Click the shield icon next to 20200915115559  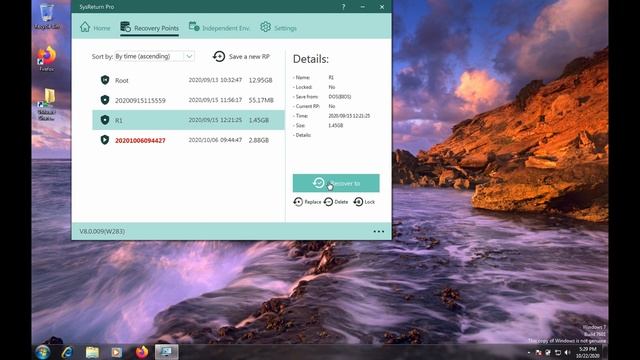tap(105, 100)
